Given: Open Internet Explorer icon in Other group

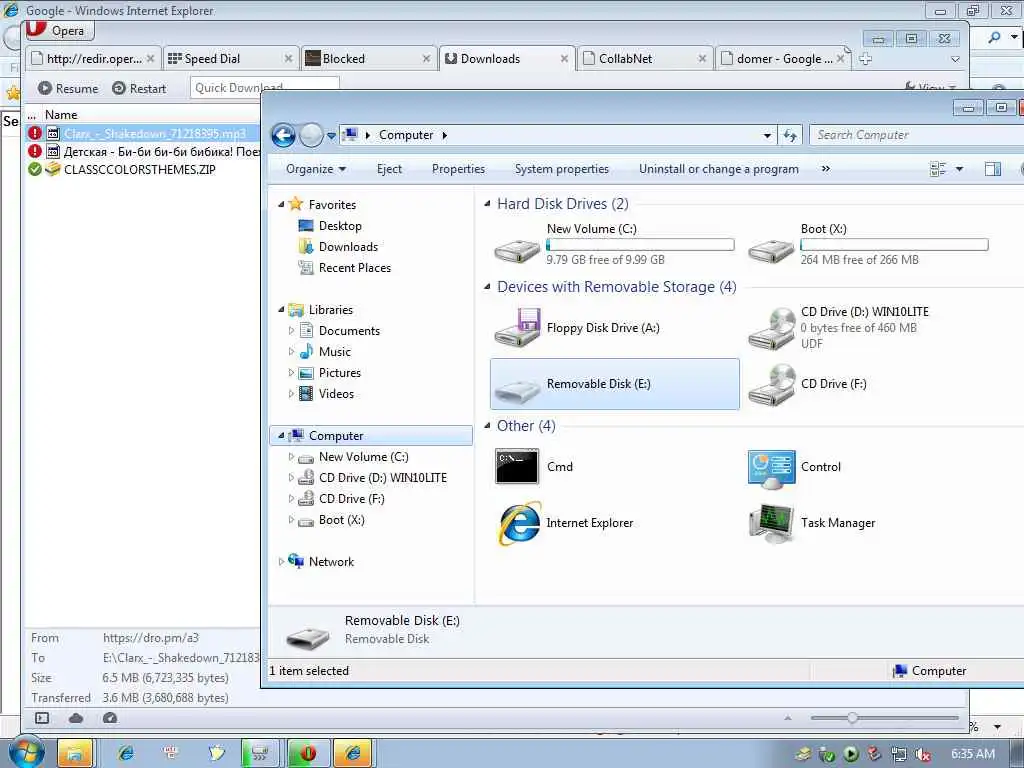Looking at the screenshot, I should tap(520, 522).
